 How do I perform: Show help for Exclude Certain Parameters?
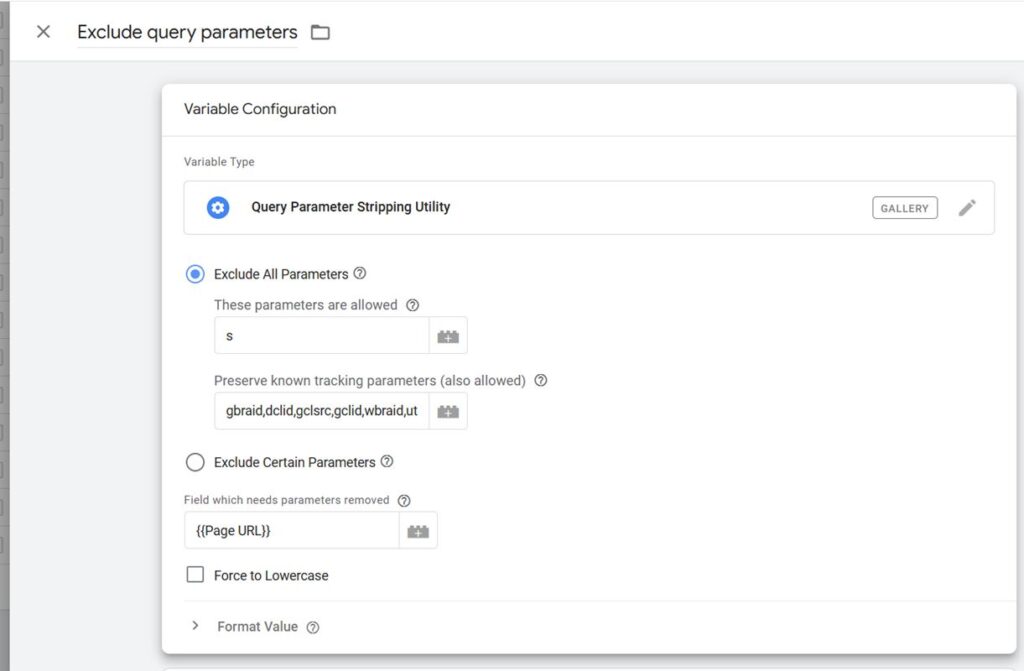(x=387, y=462)
